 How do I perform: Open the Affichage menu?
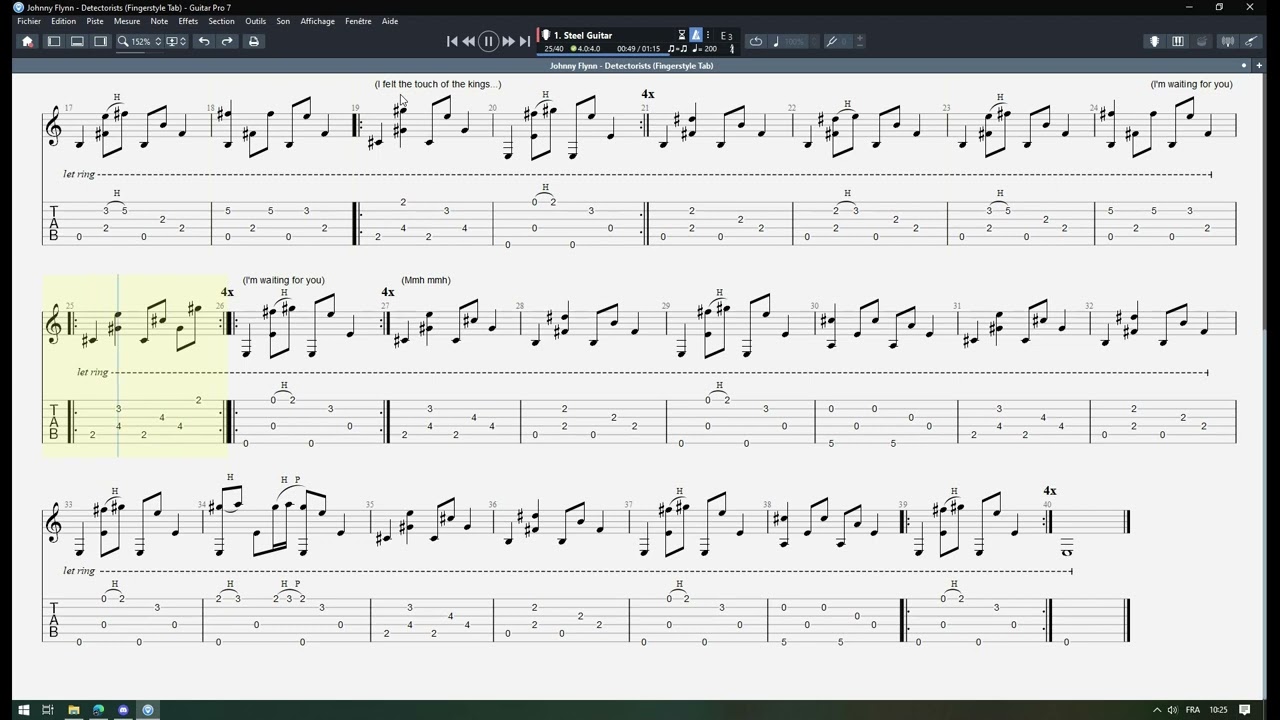(318, 21)
